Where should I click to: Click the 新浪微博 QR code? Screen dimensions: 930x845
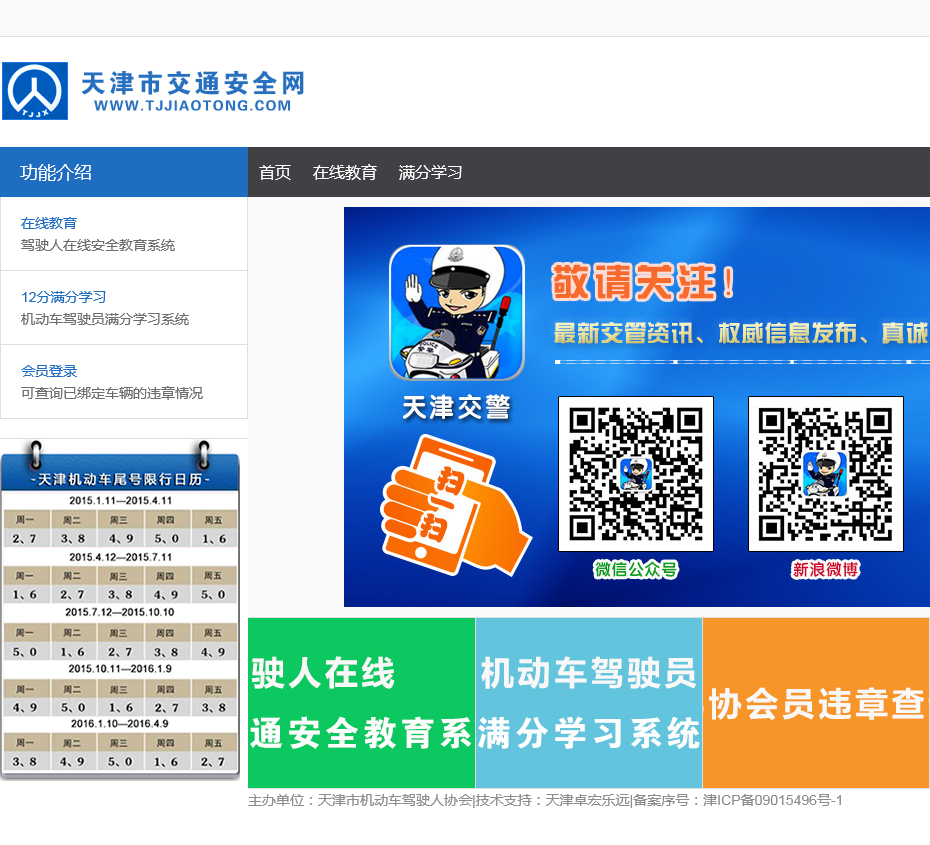826,474
